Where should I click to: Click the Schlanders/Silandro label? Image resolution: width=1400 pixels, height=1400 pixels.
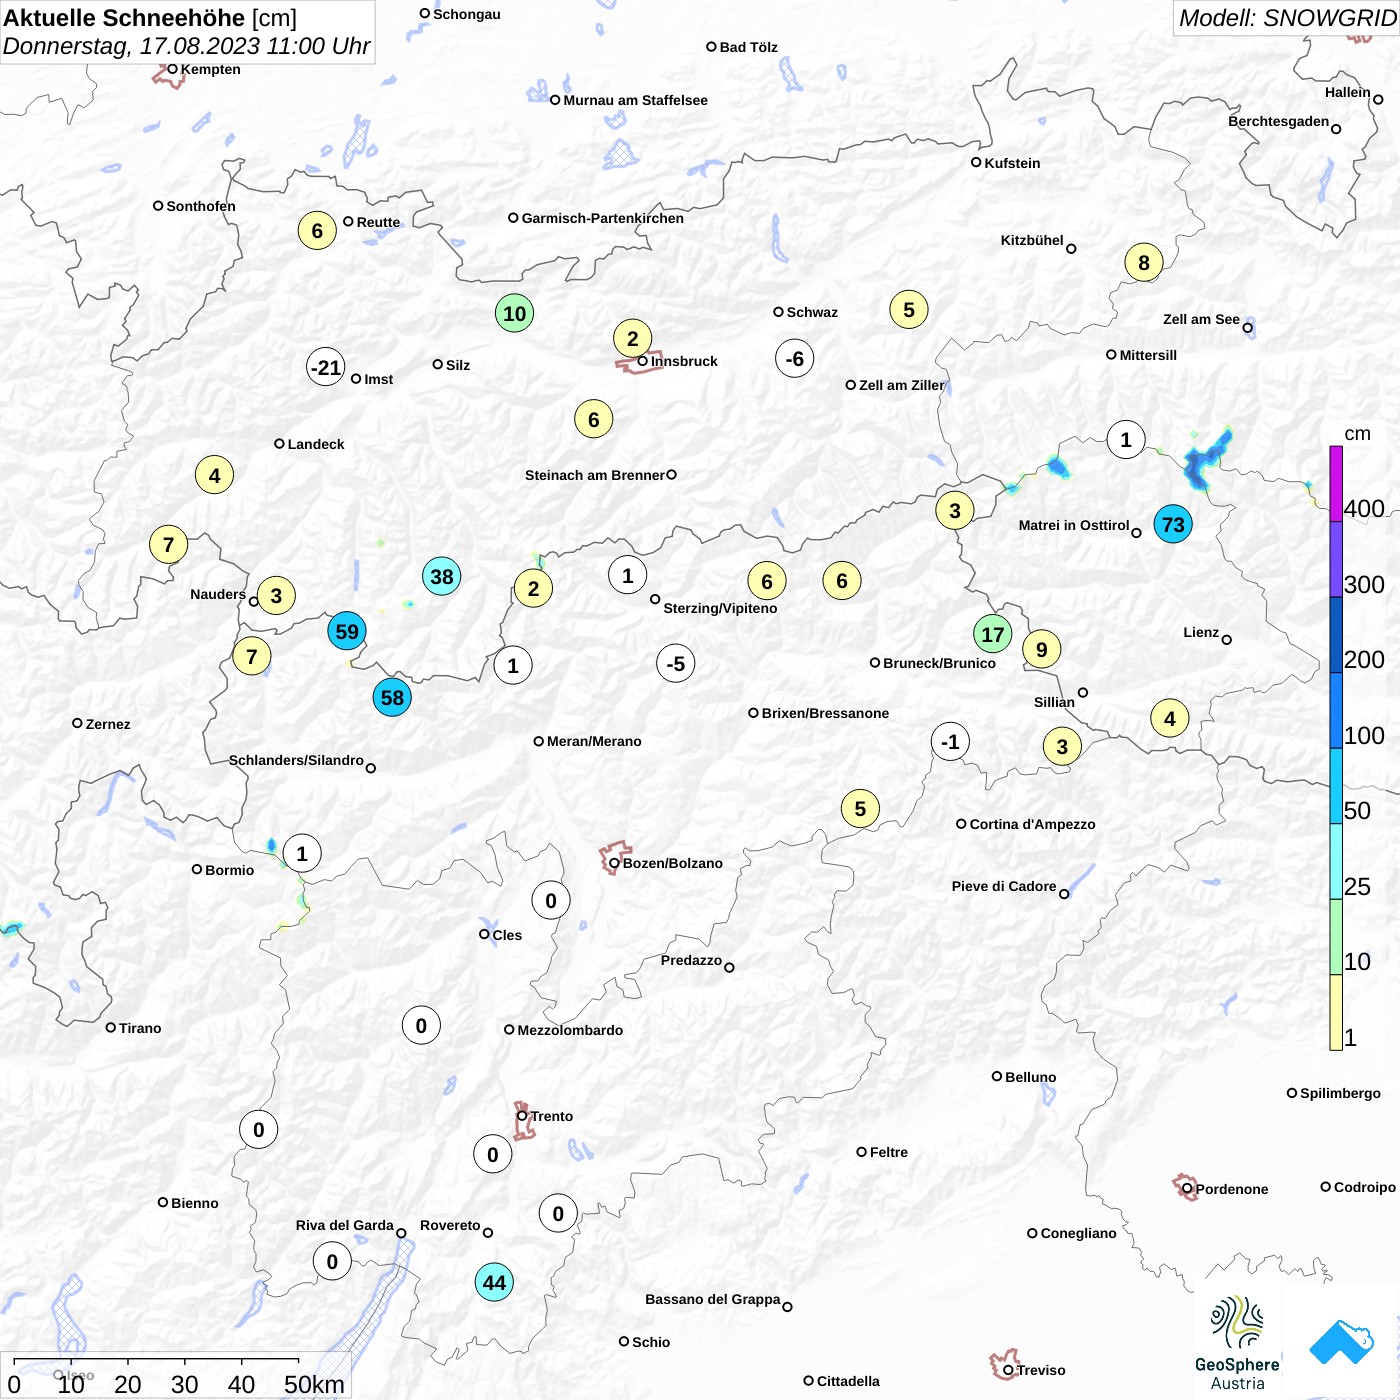pyautogui.click(x=296, y=760)
